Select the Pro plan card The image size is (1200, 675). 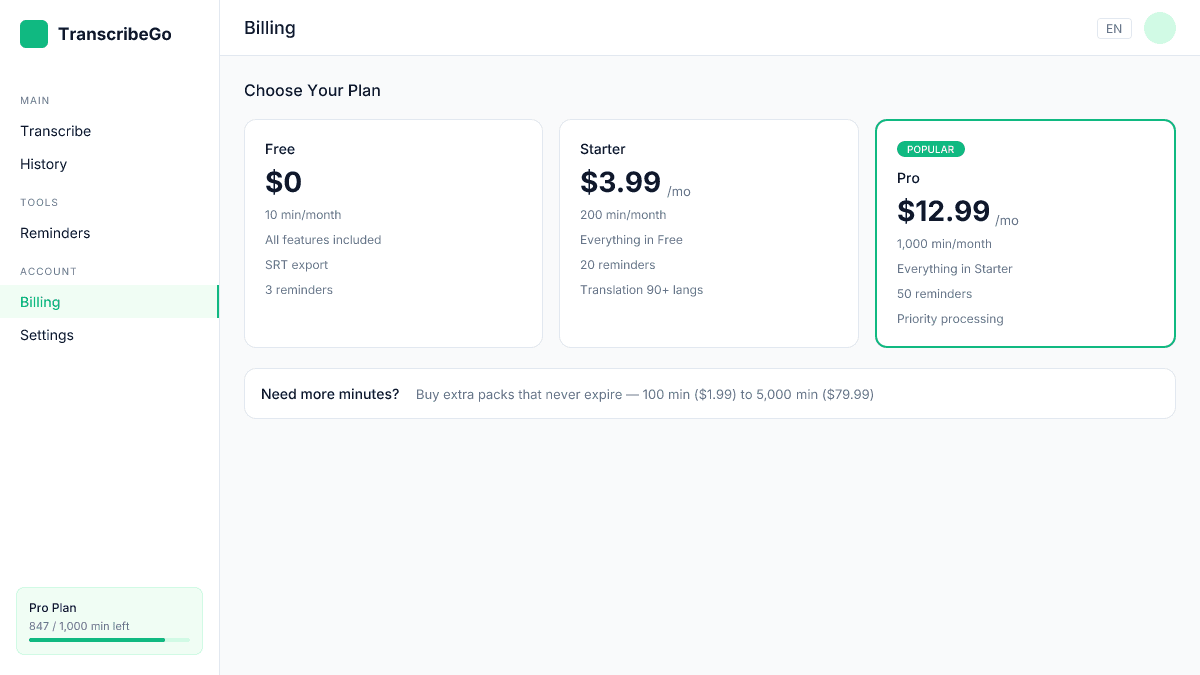1025,233
